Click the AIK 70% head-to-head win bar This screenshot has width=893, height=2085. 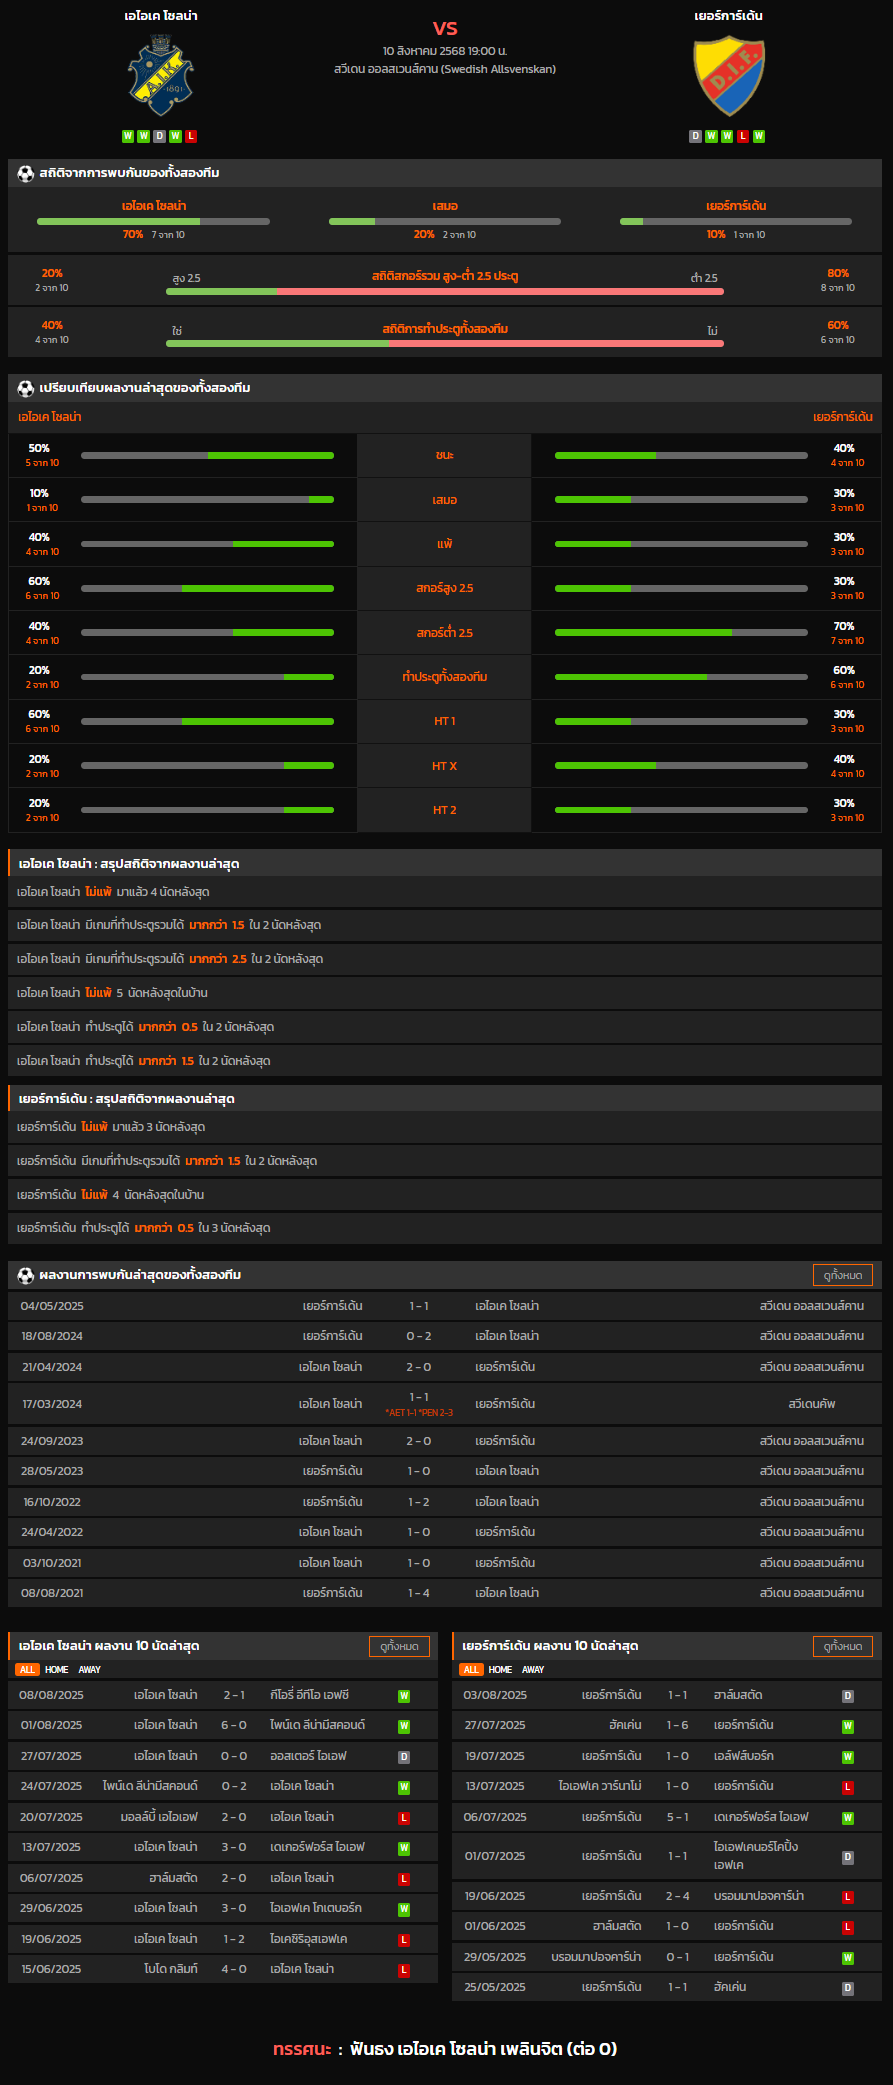(153, 221)
